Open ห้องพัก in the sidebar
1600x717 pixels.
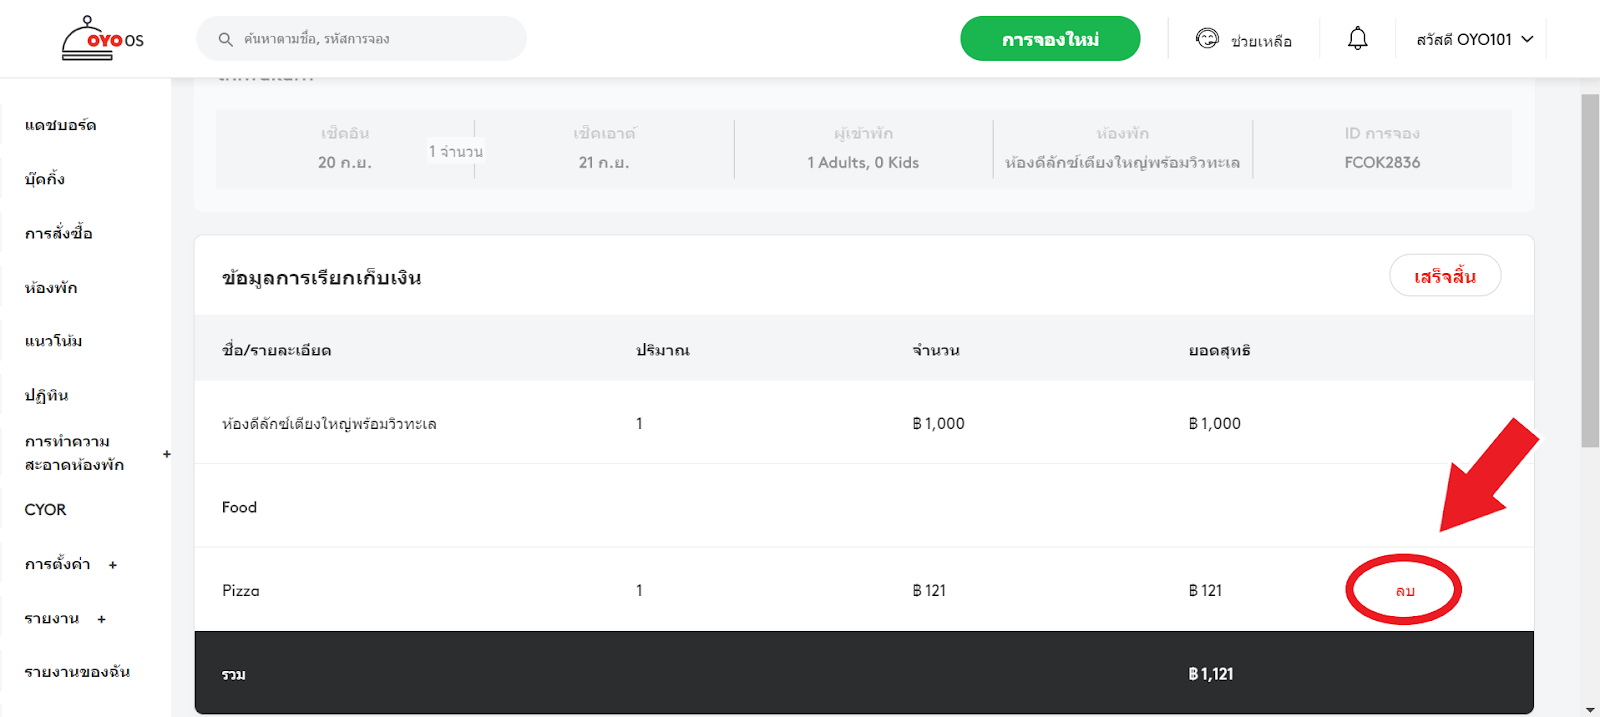click(51, 287)
